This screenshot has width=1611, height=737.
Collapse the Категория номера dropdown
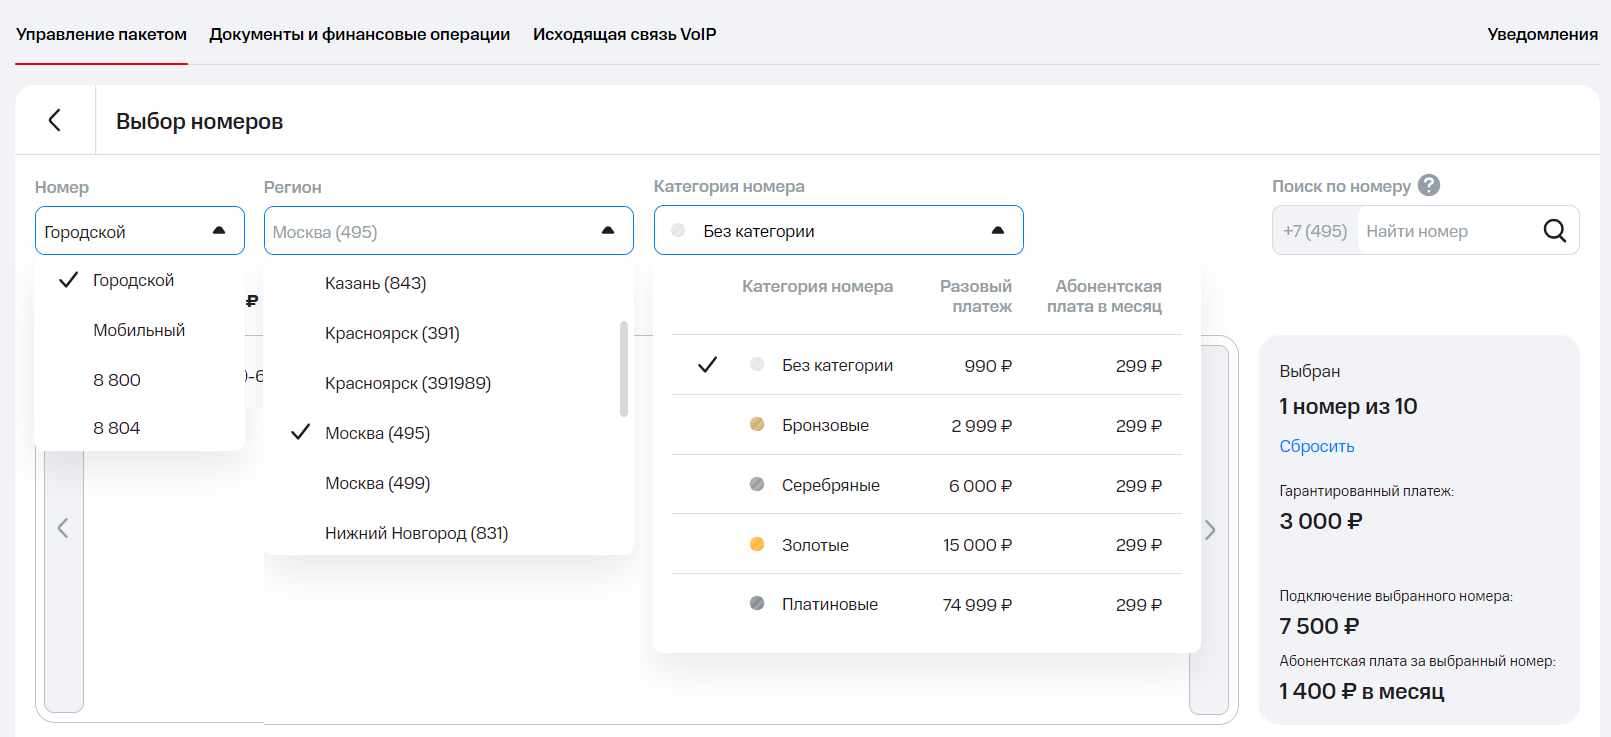[838, 231]
